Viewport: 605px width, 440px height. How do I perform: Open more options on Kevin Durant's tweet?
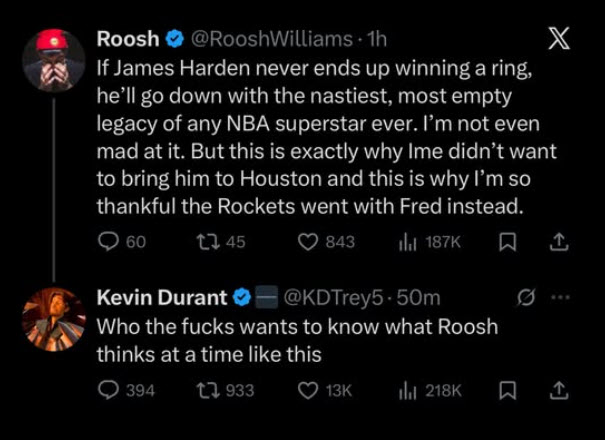pos(561,298)
